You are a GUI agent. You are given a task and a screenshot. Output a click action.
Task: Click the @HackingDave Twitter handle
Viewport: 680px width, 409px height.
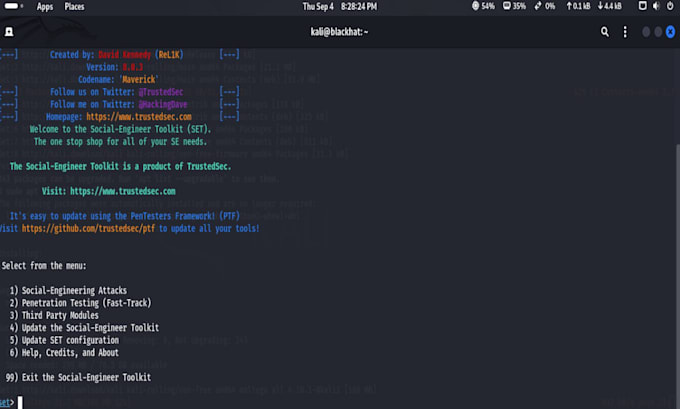163,105
